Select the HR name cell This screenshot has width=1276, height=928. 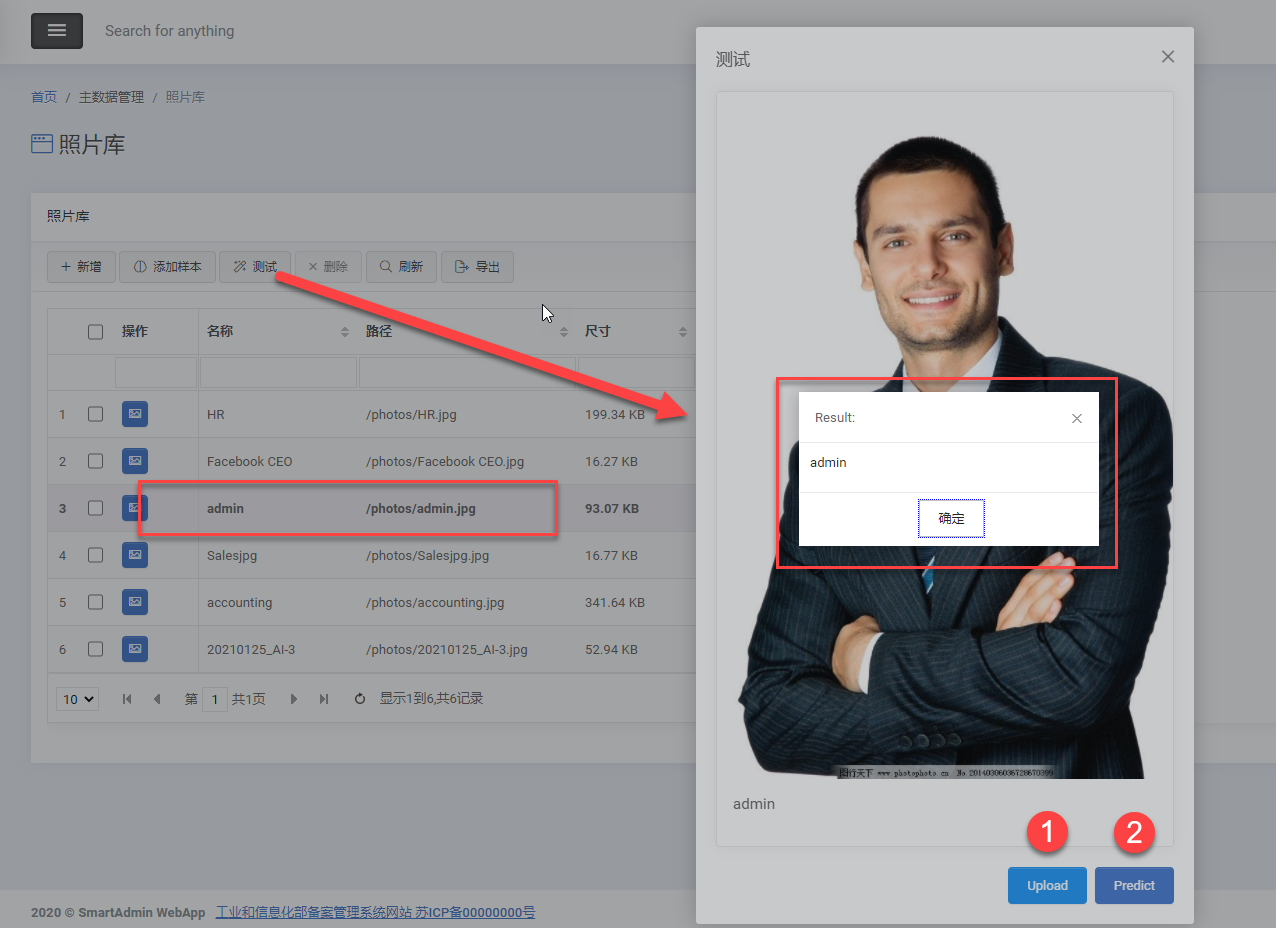[x=278, y=414]
